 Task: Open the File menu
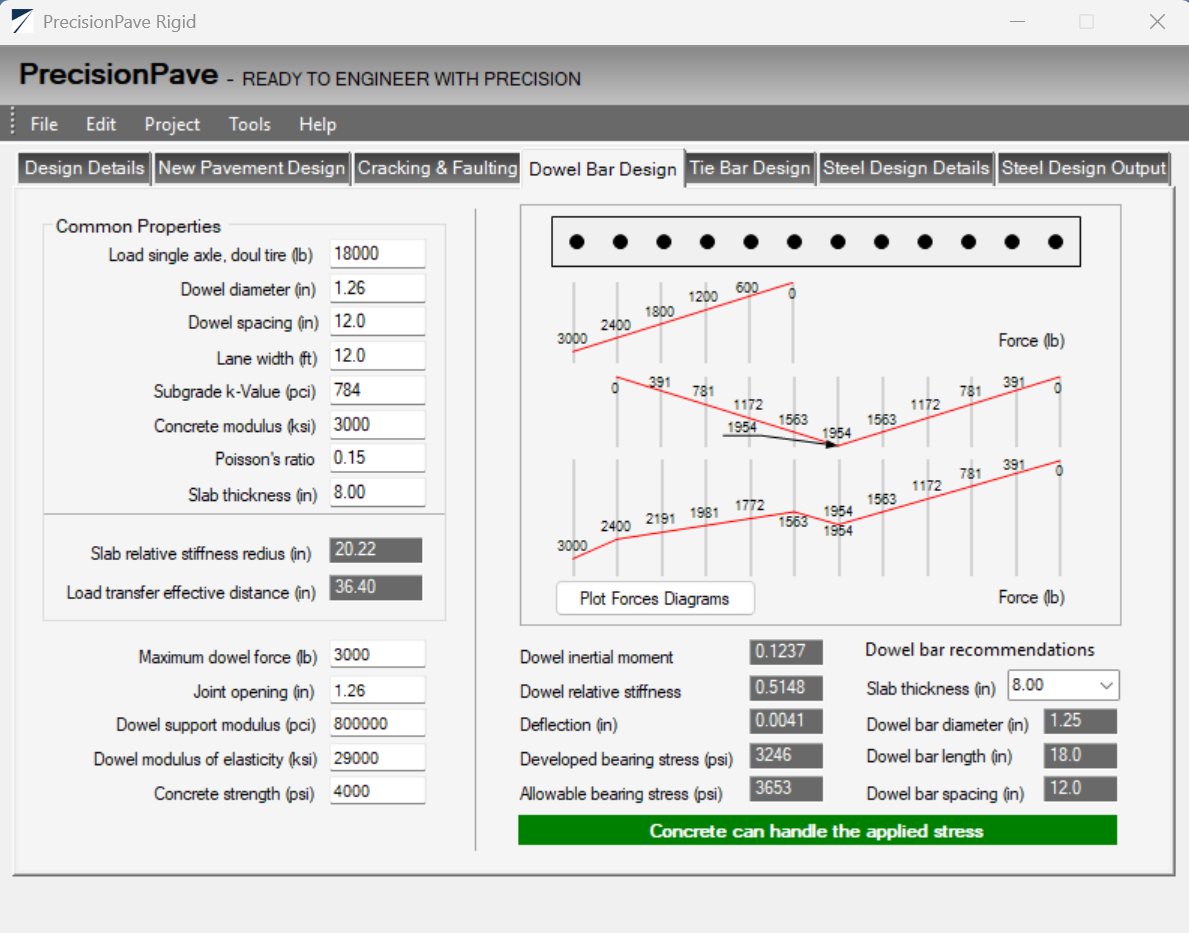[x=44, y=124]
